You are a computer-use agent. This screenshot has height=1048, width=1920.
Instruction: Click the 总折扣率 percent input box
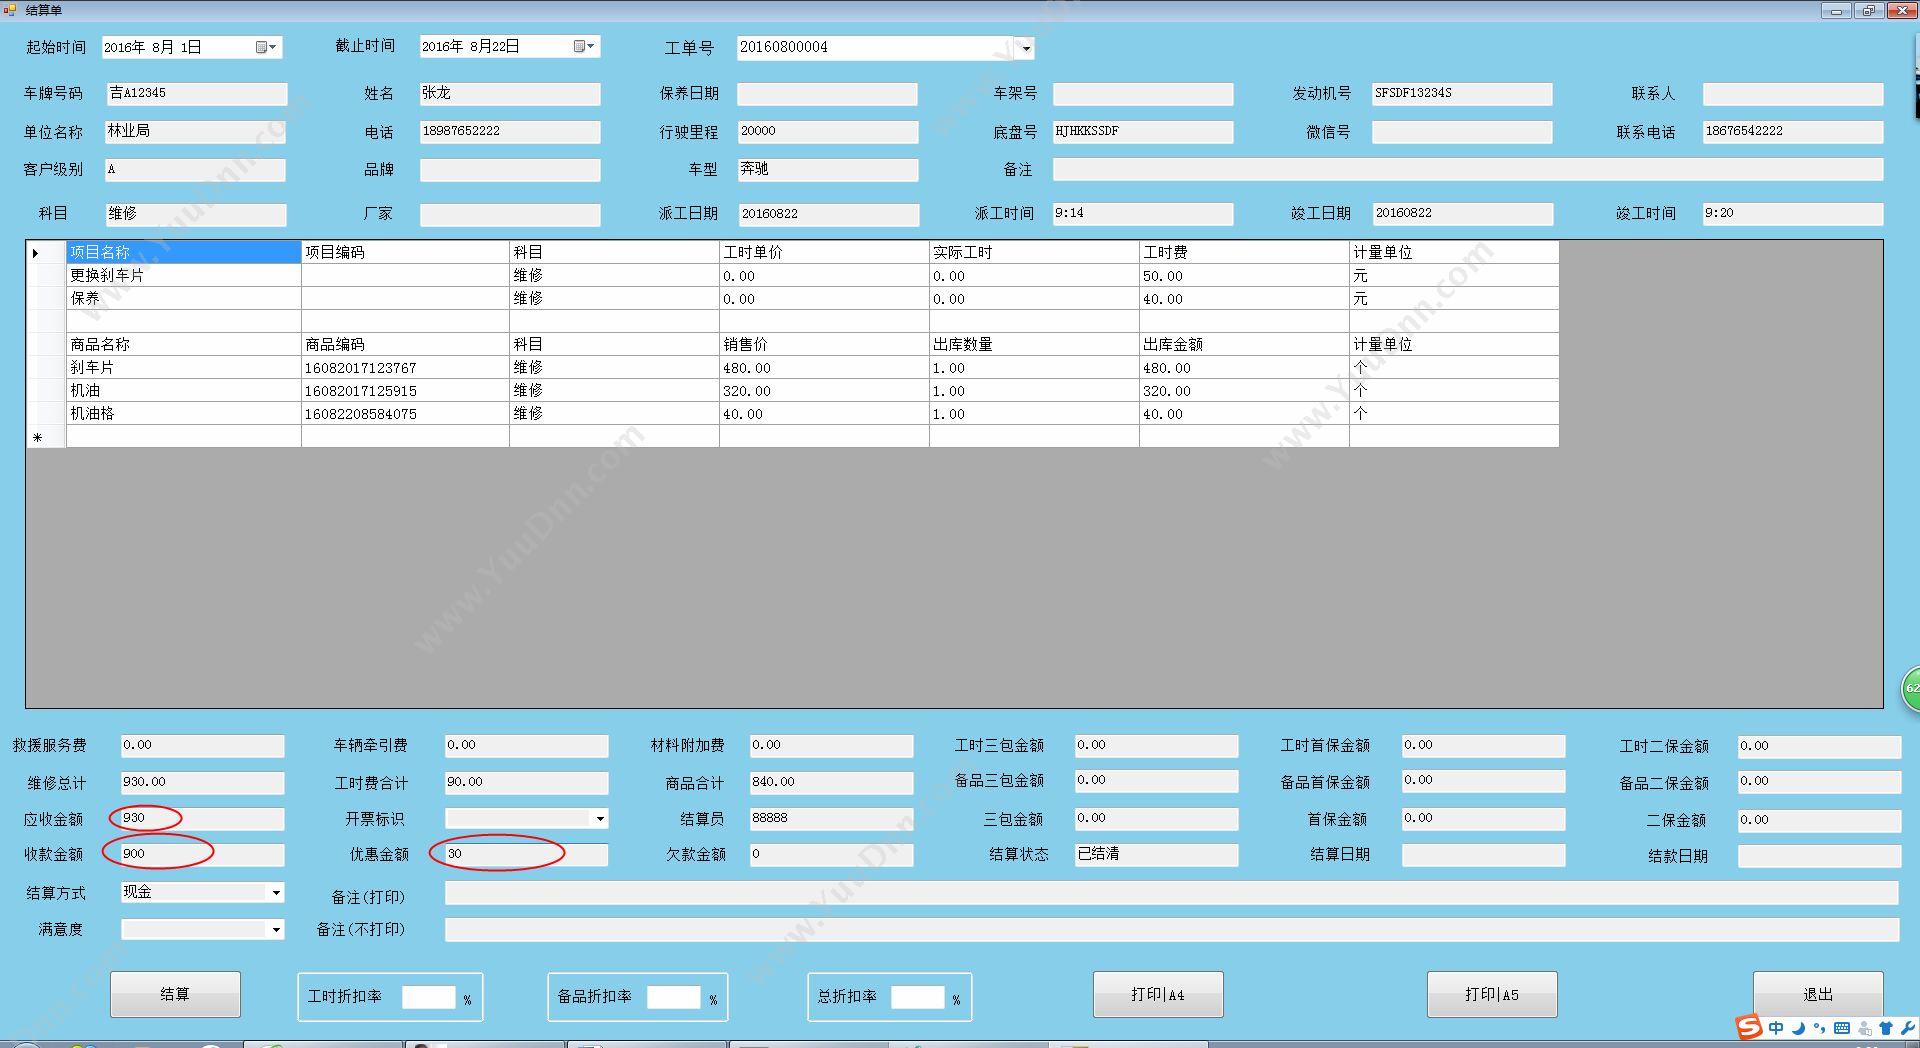(x=918, y=997)
